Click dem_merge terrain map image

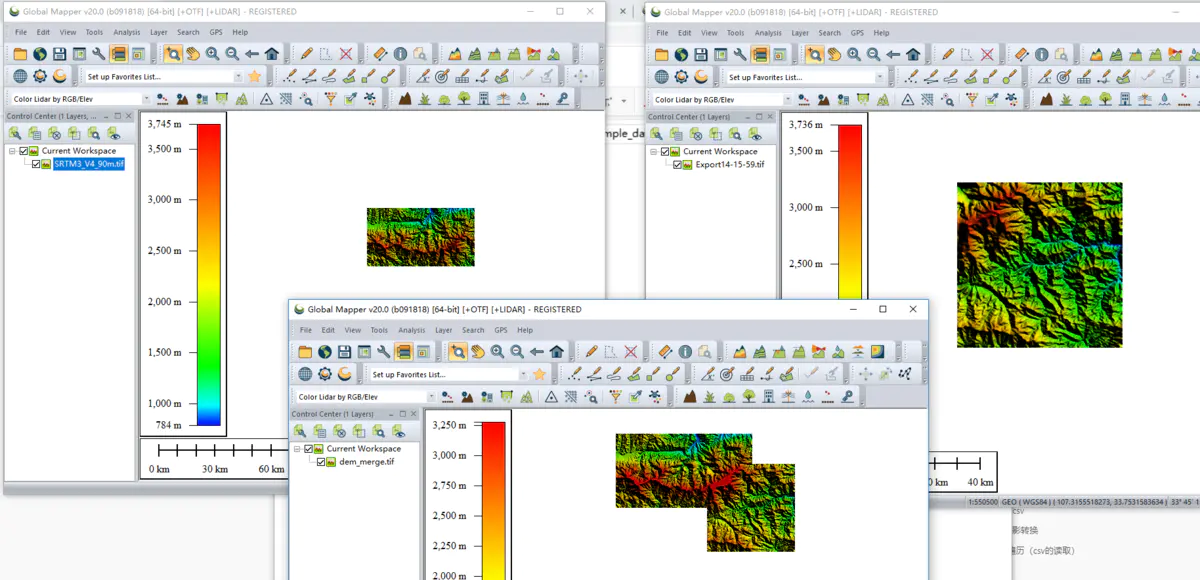[705, 492]
